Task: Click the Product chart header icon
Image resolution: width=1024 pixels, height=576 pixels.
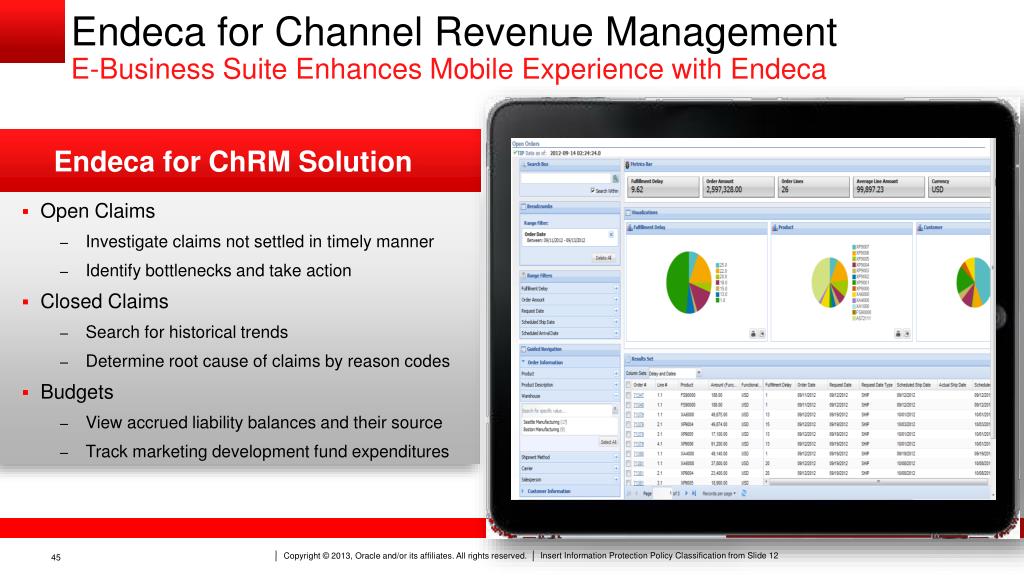Action: click(775, 227)
